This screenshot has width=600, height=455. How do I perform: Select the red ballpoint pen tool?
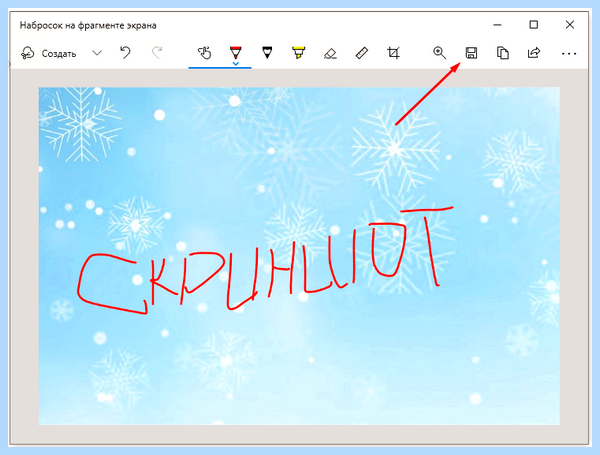236,52
